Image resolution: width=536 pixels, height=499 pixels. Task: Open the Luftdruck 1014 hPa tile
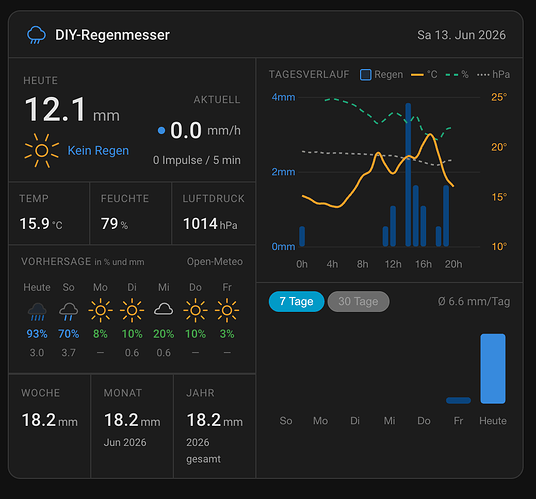[x=214, y=213]
